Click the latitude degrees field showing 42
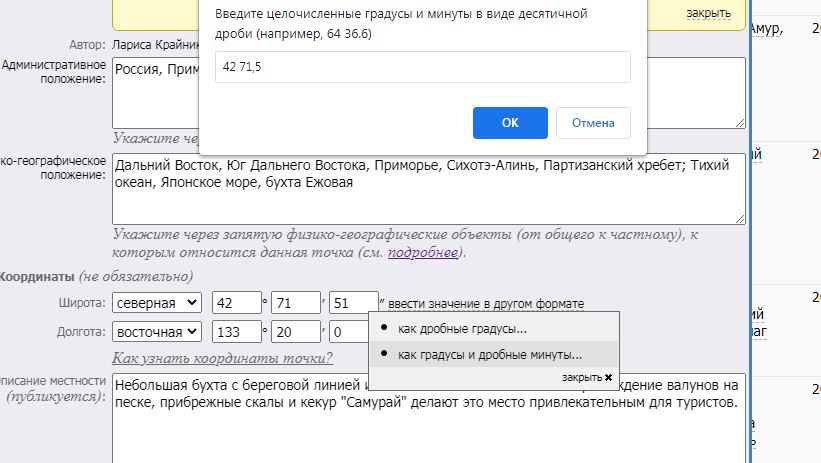Screen dimensions: 821x463 (236, 303)
